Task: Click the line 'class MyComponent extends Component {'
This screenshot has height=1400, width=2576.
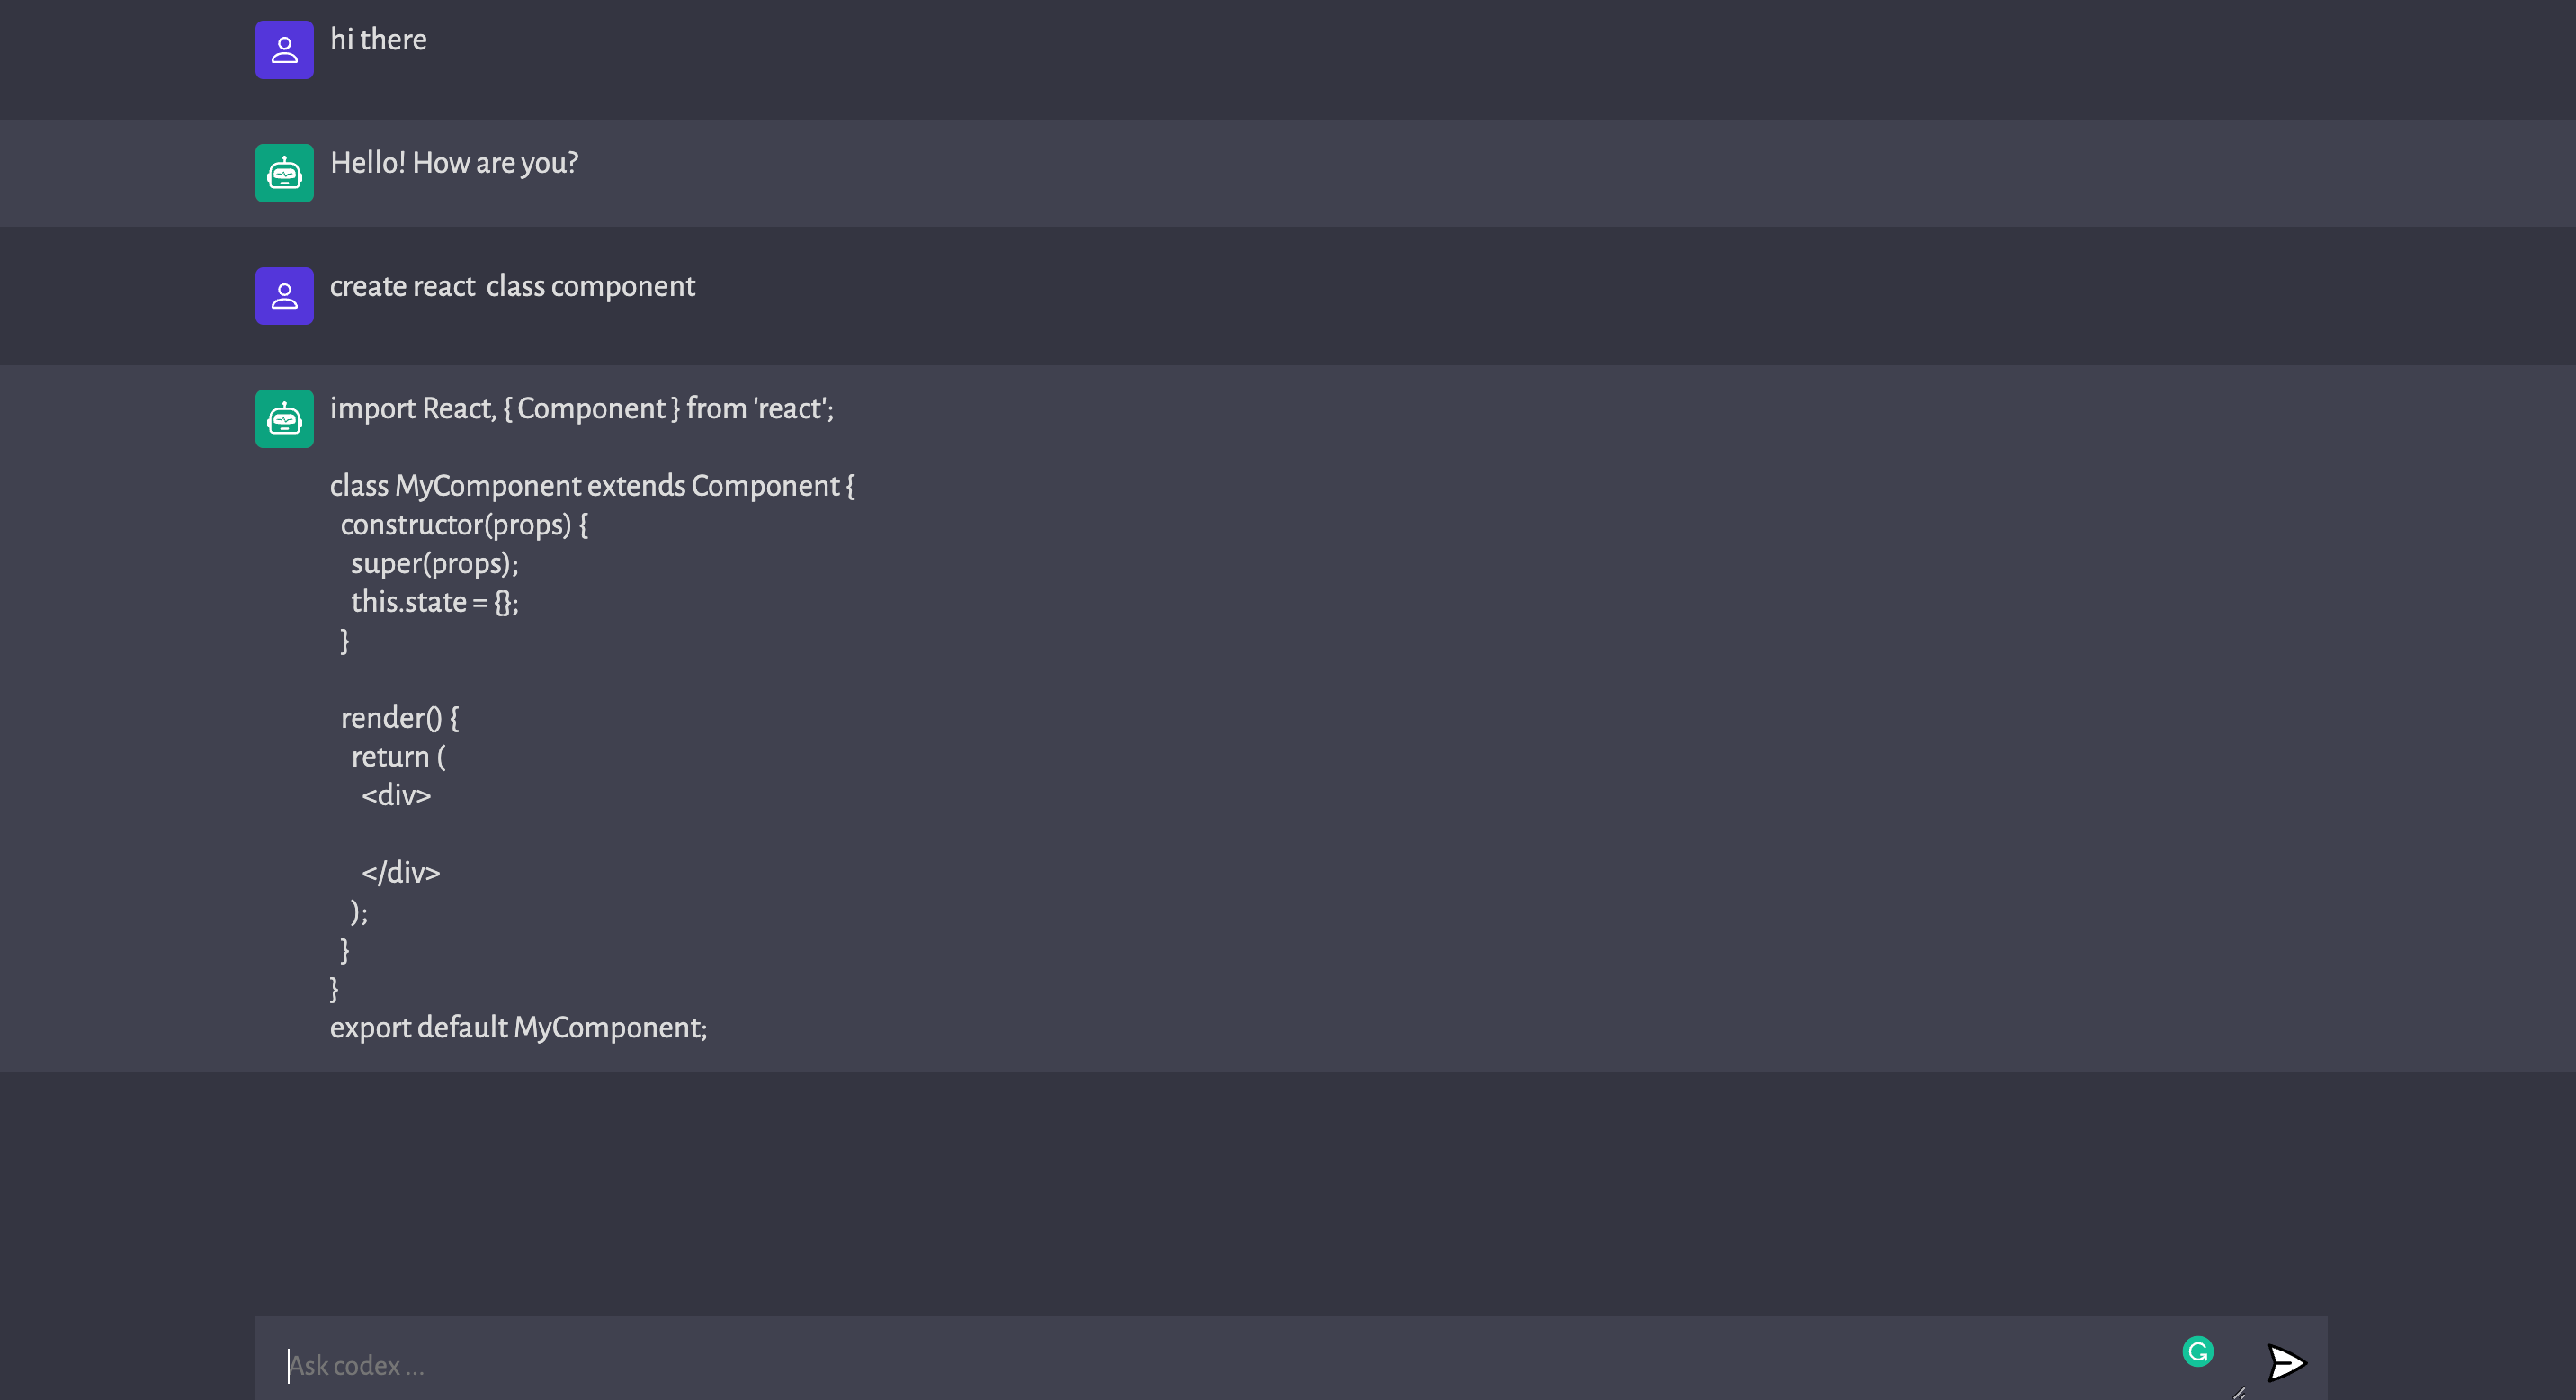Action: tap(592, 486)
